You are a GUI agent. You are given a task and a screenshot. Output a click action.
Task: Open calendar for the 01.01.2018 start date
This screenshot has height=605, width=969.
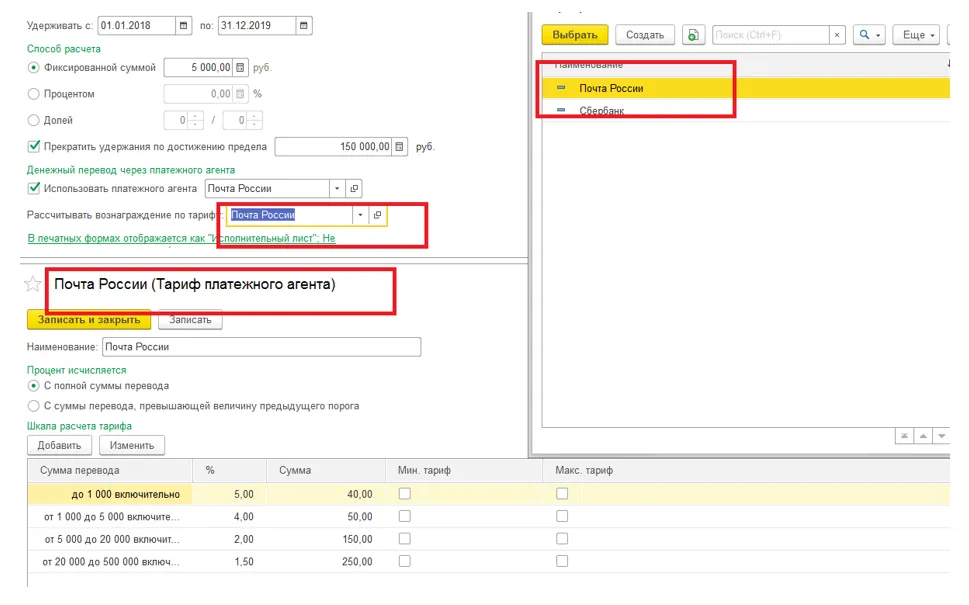coord(184,25)
